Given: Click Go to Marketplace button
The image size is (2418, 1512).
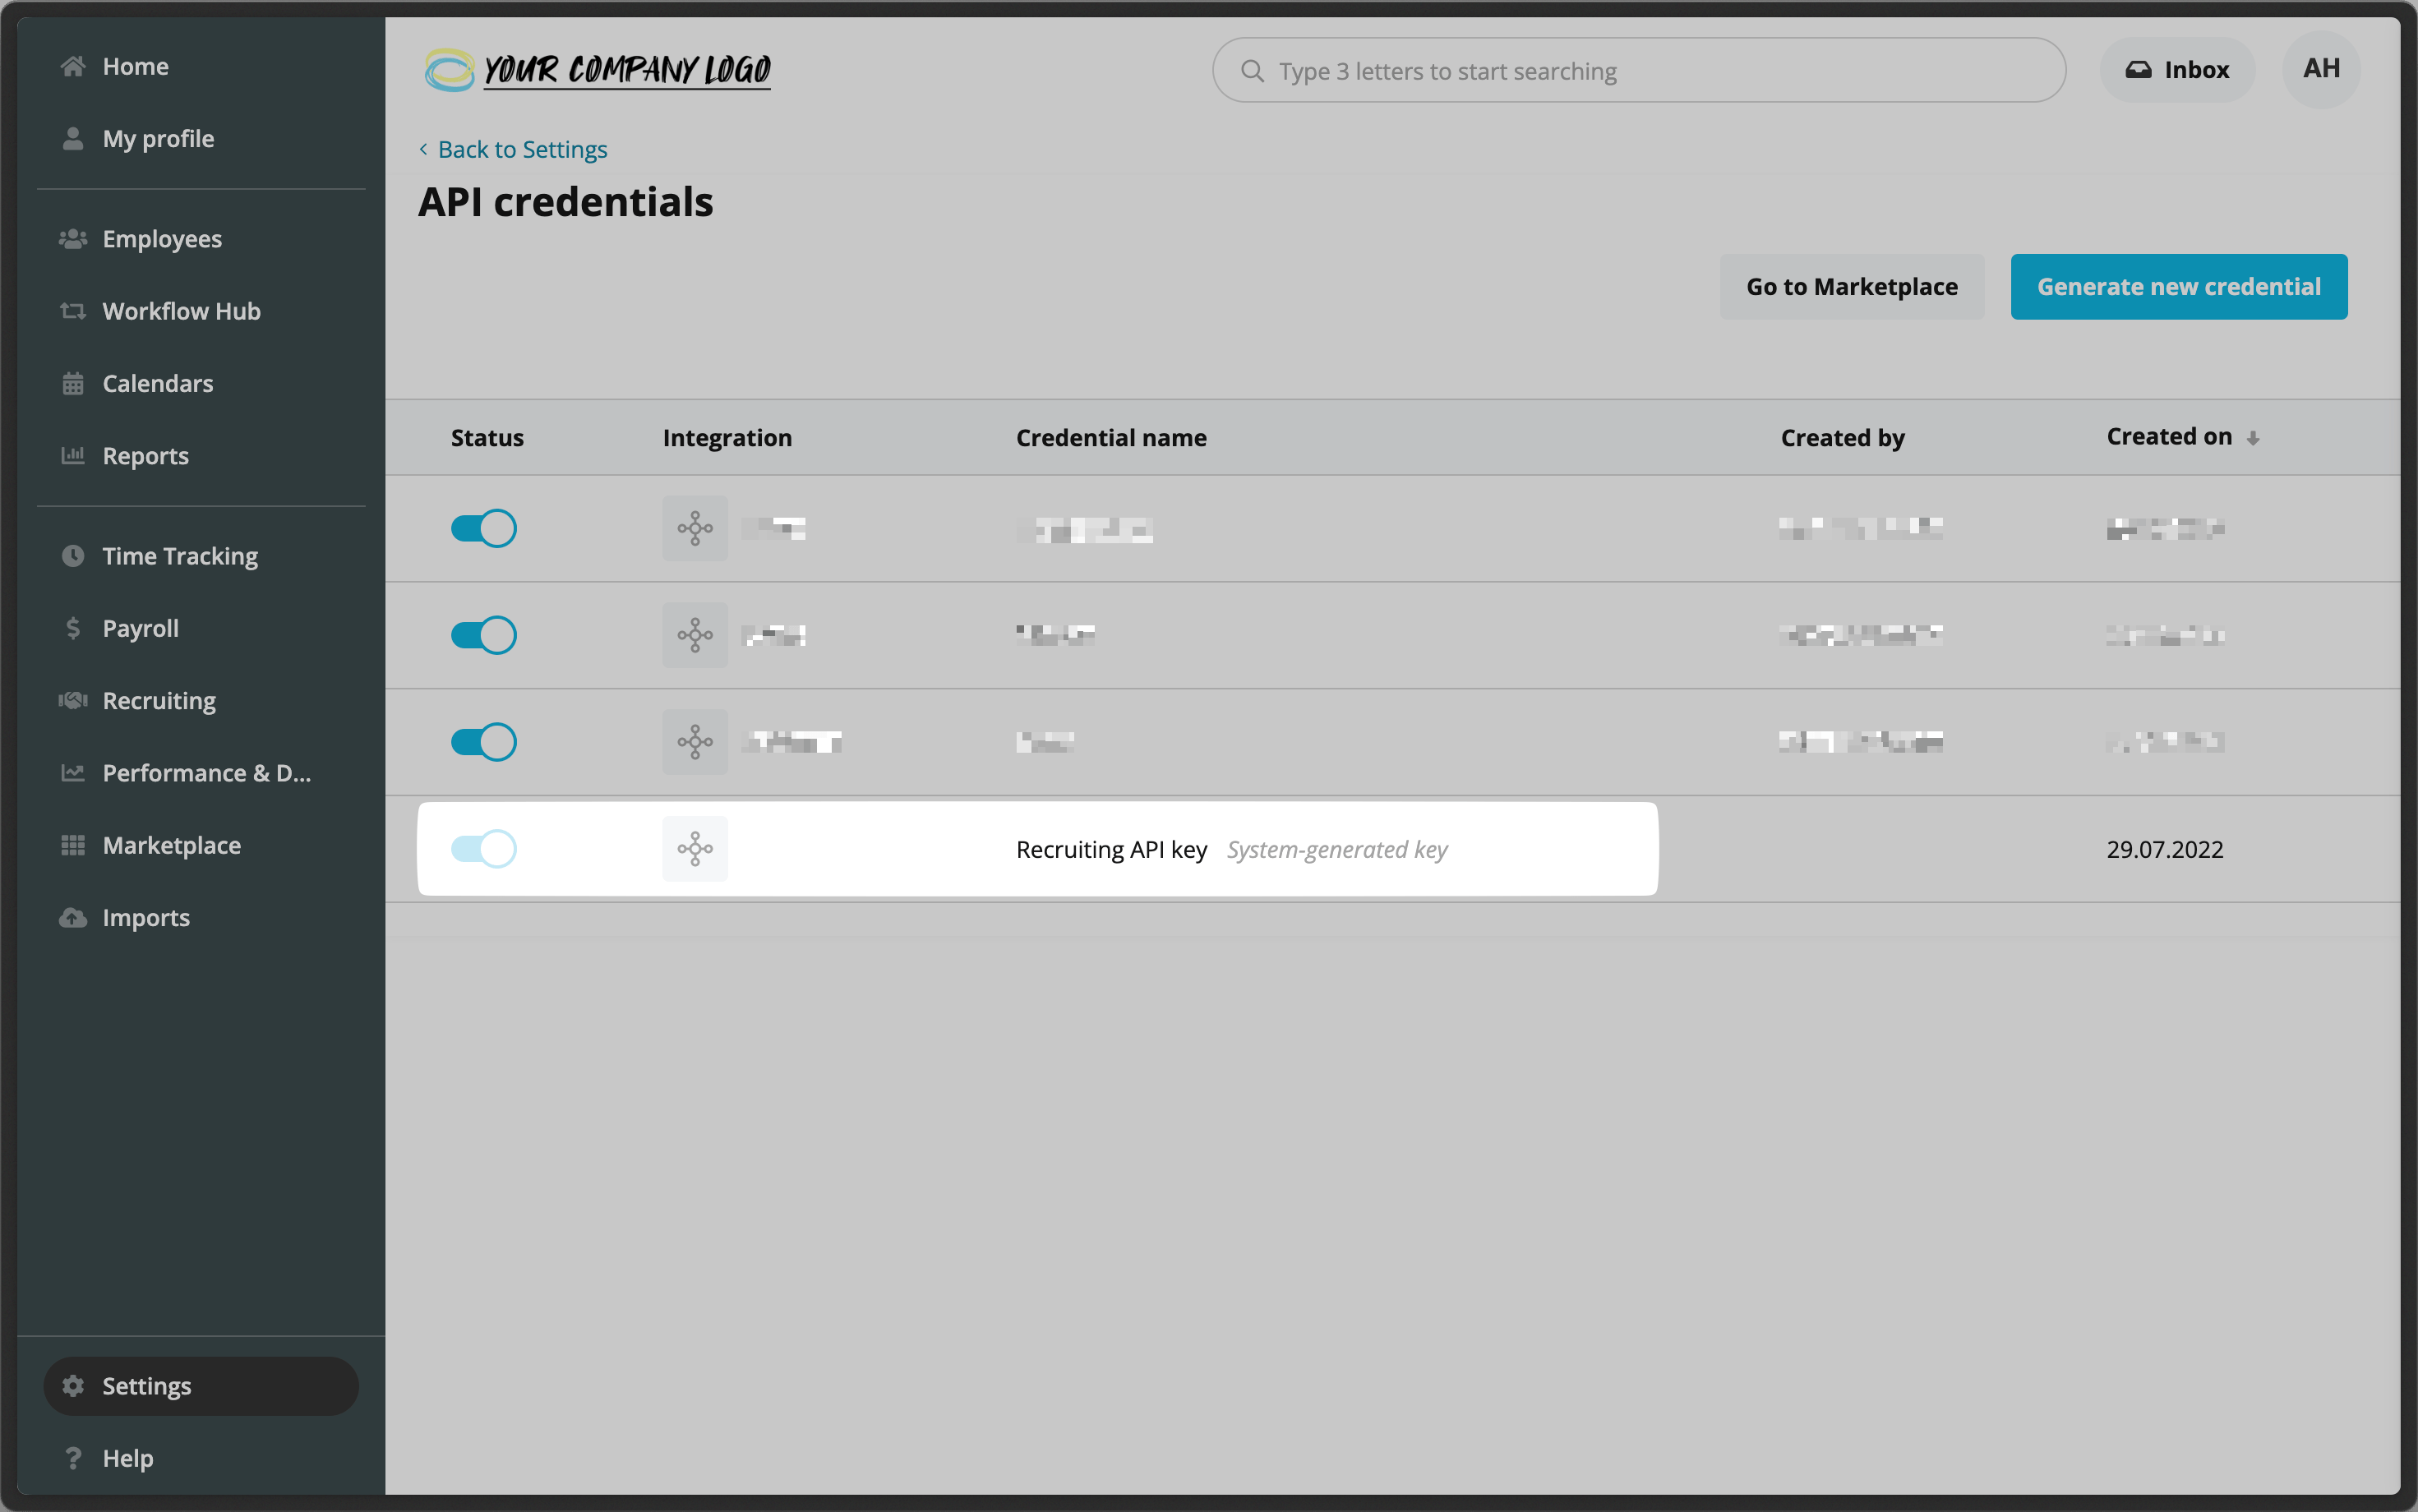Looking at the screenshot, I should click(1852, 287).
